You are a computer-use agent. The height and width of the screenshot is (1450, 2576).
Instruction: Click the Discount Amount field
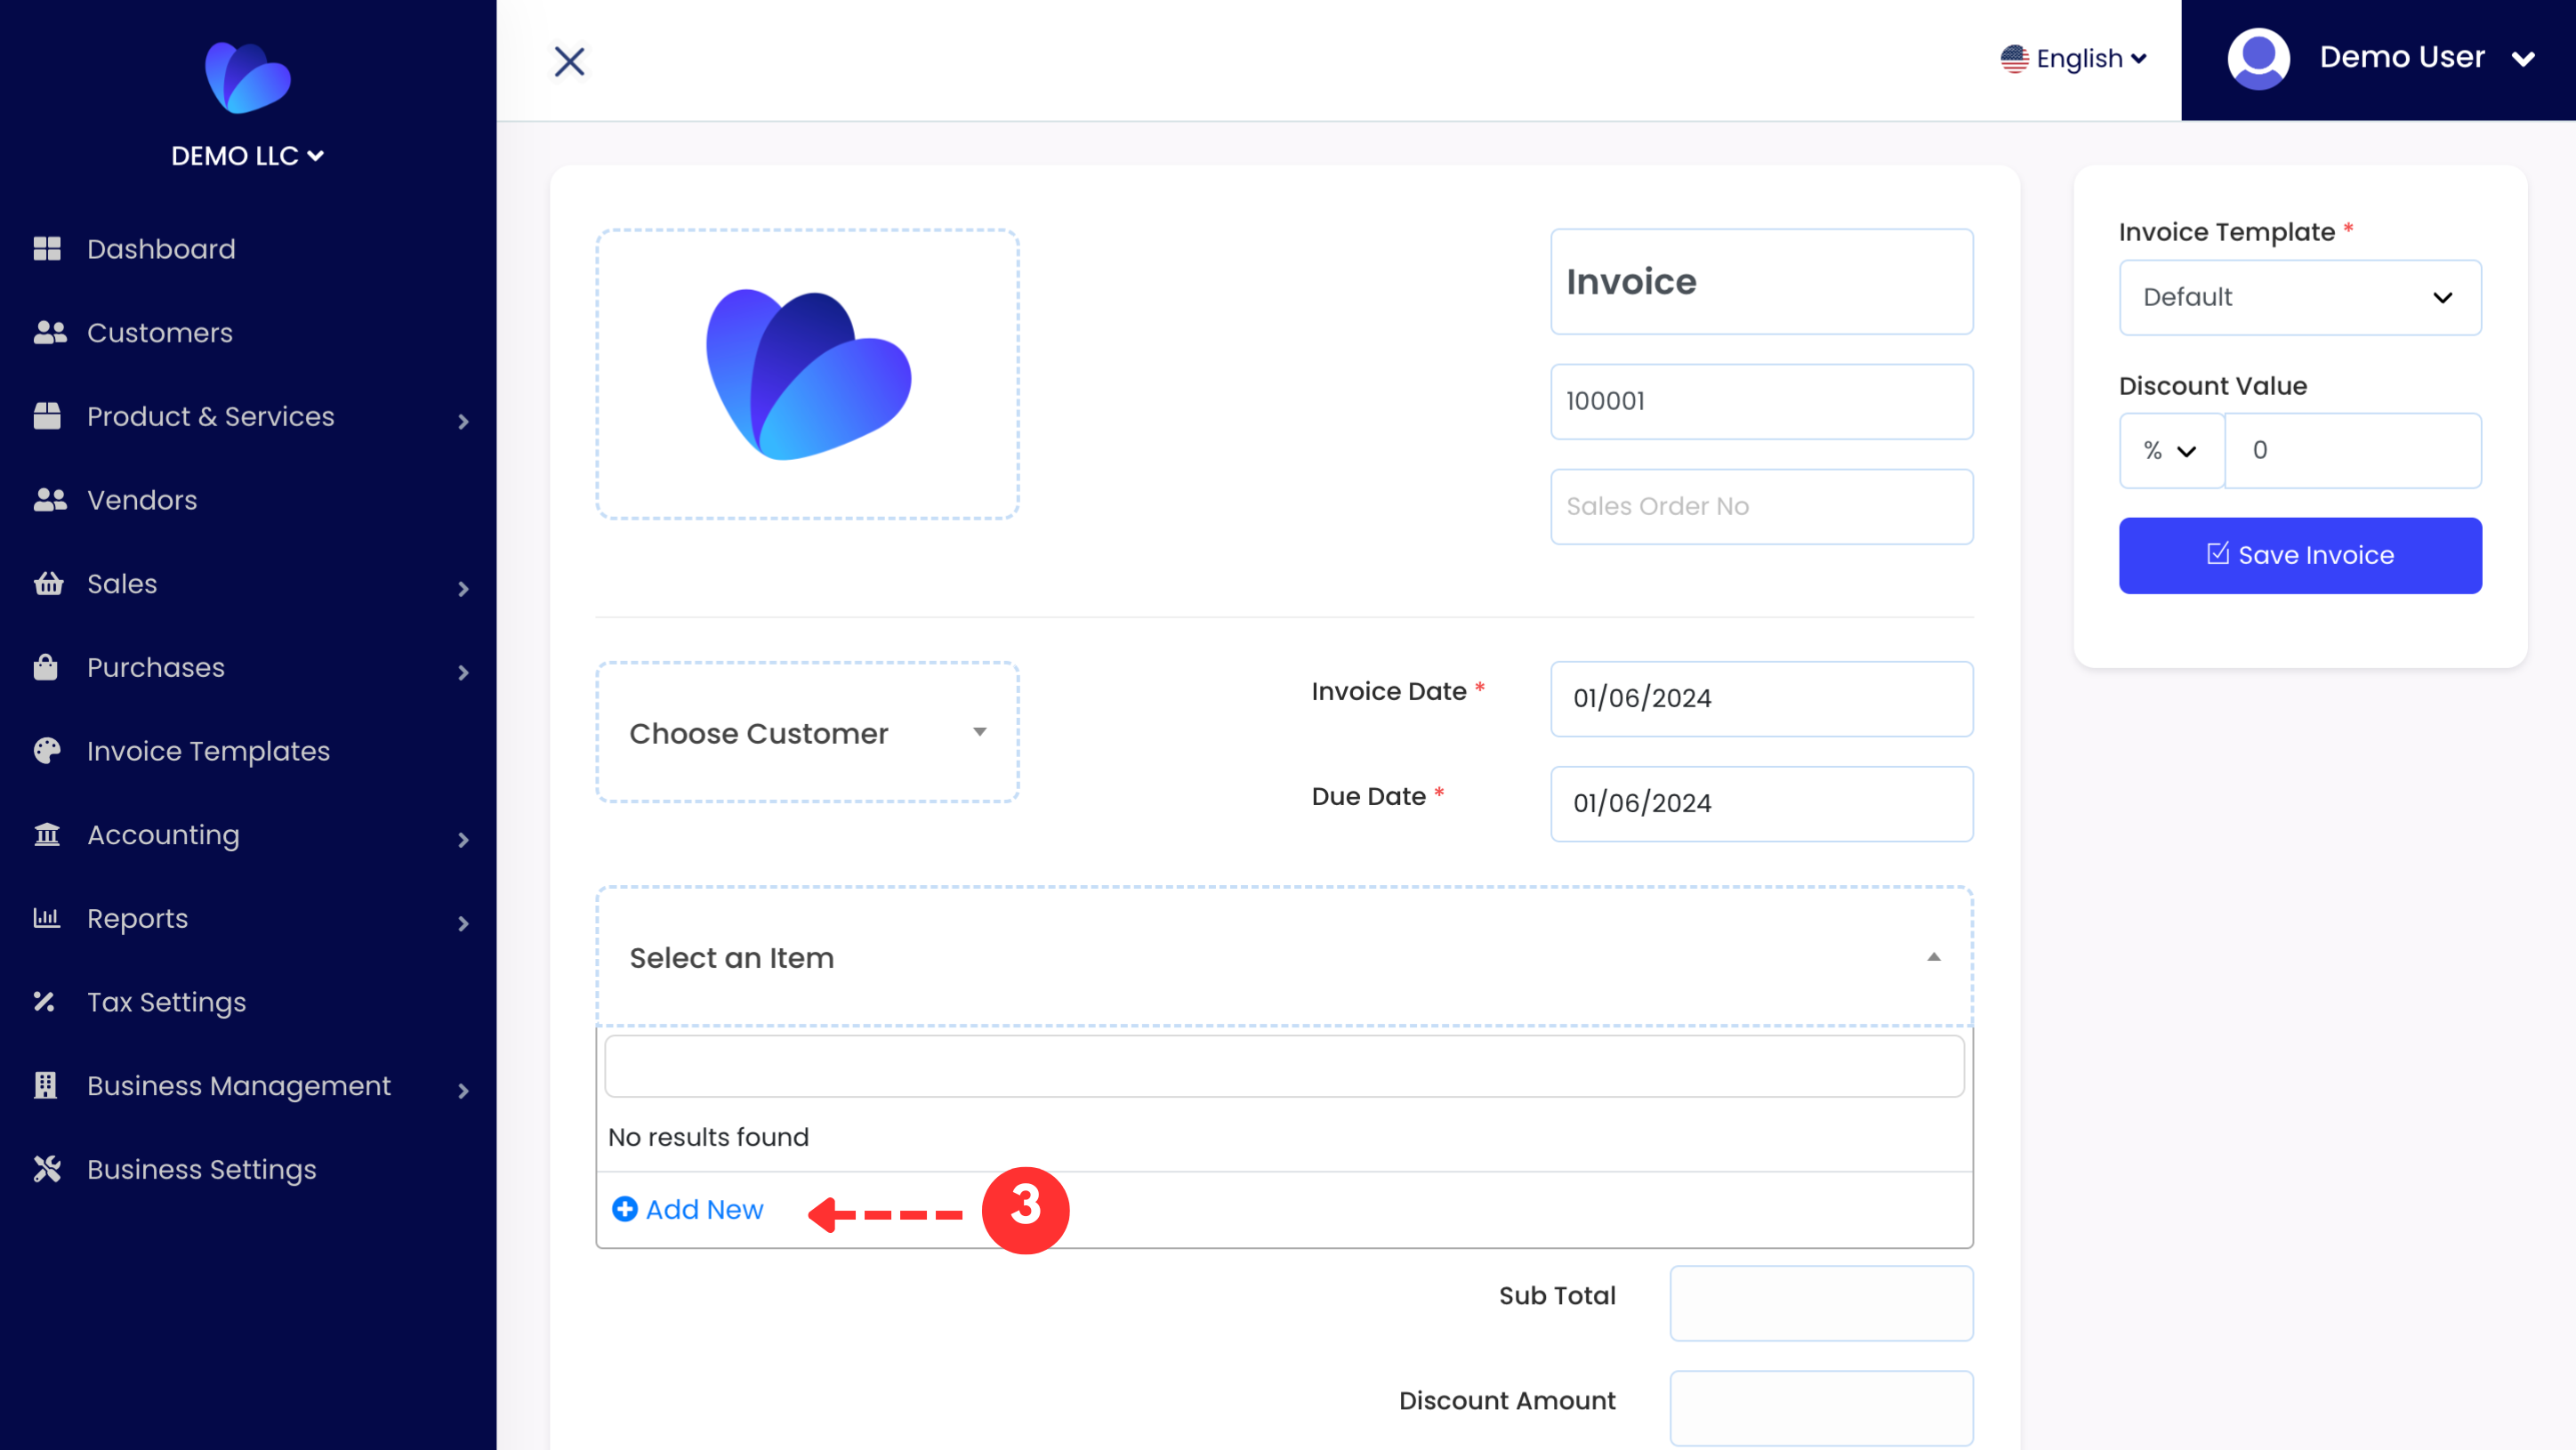[x=1821, y=1407]
